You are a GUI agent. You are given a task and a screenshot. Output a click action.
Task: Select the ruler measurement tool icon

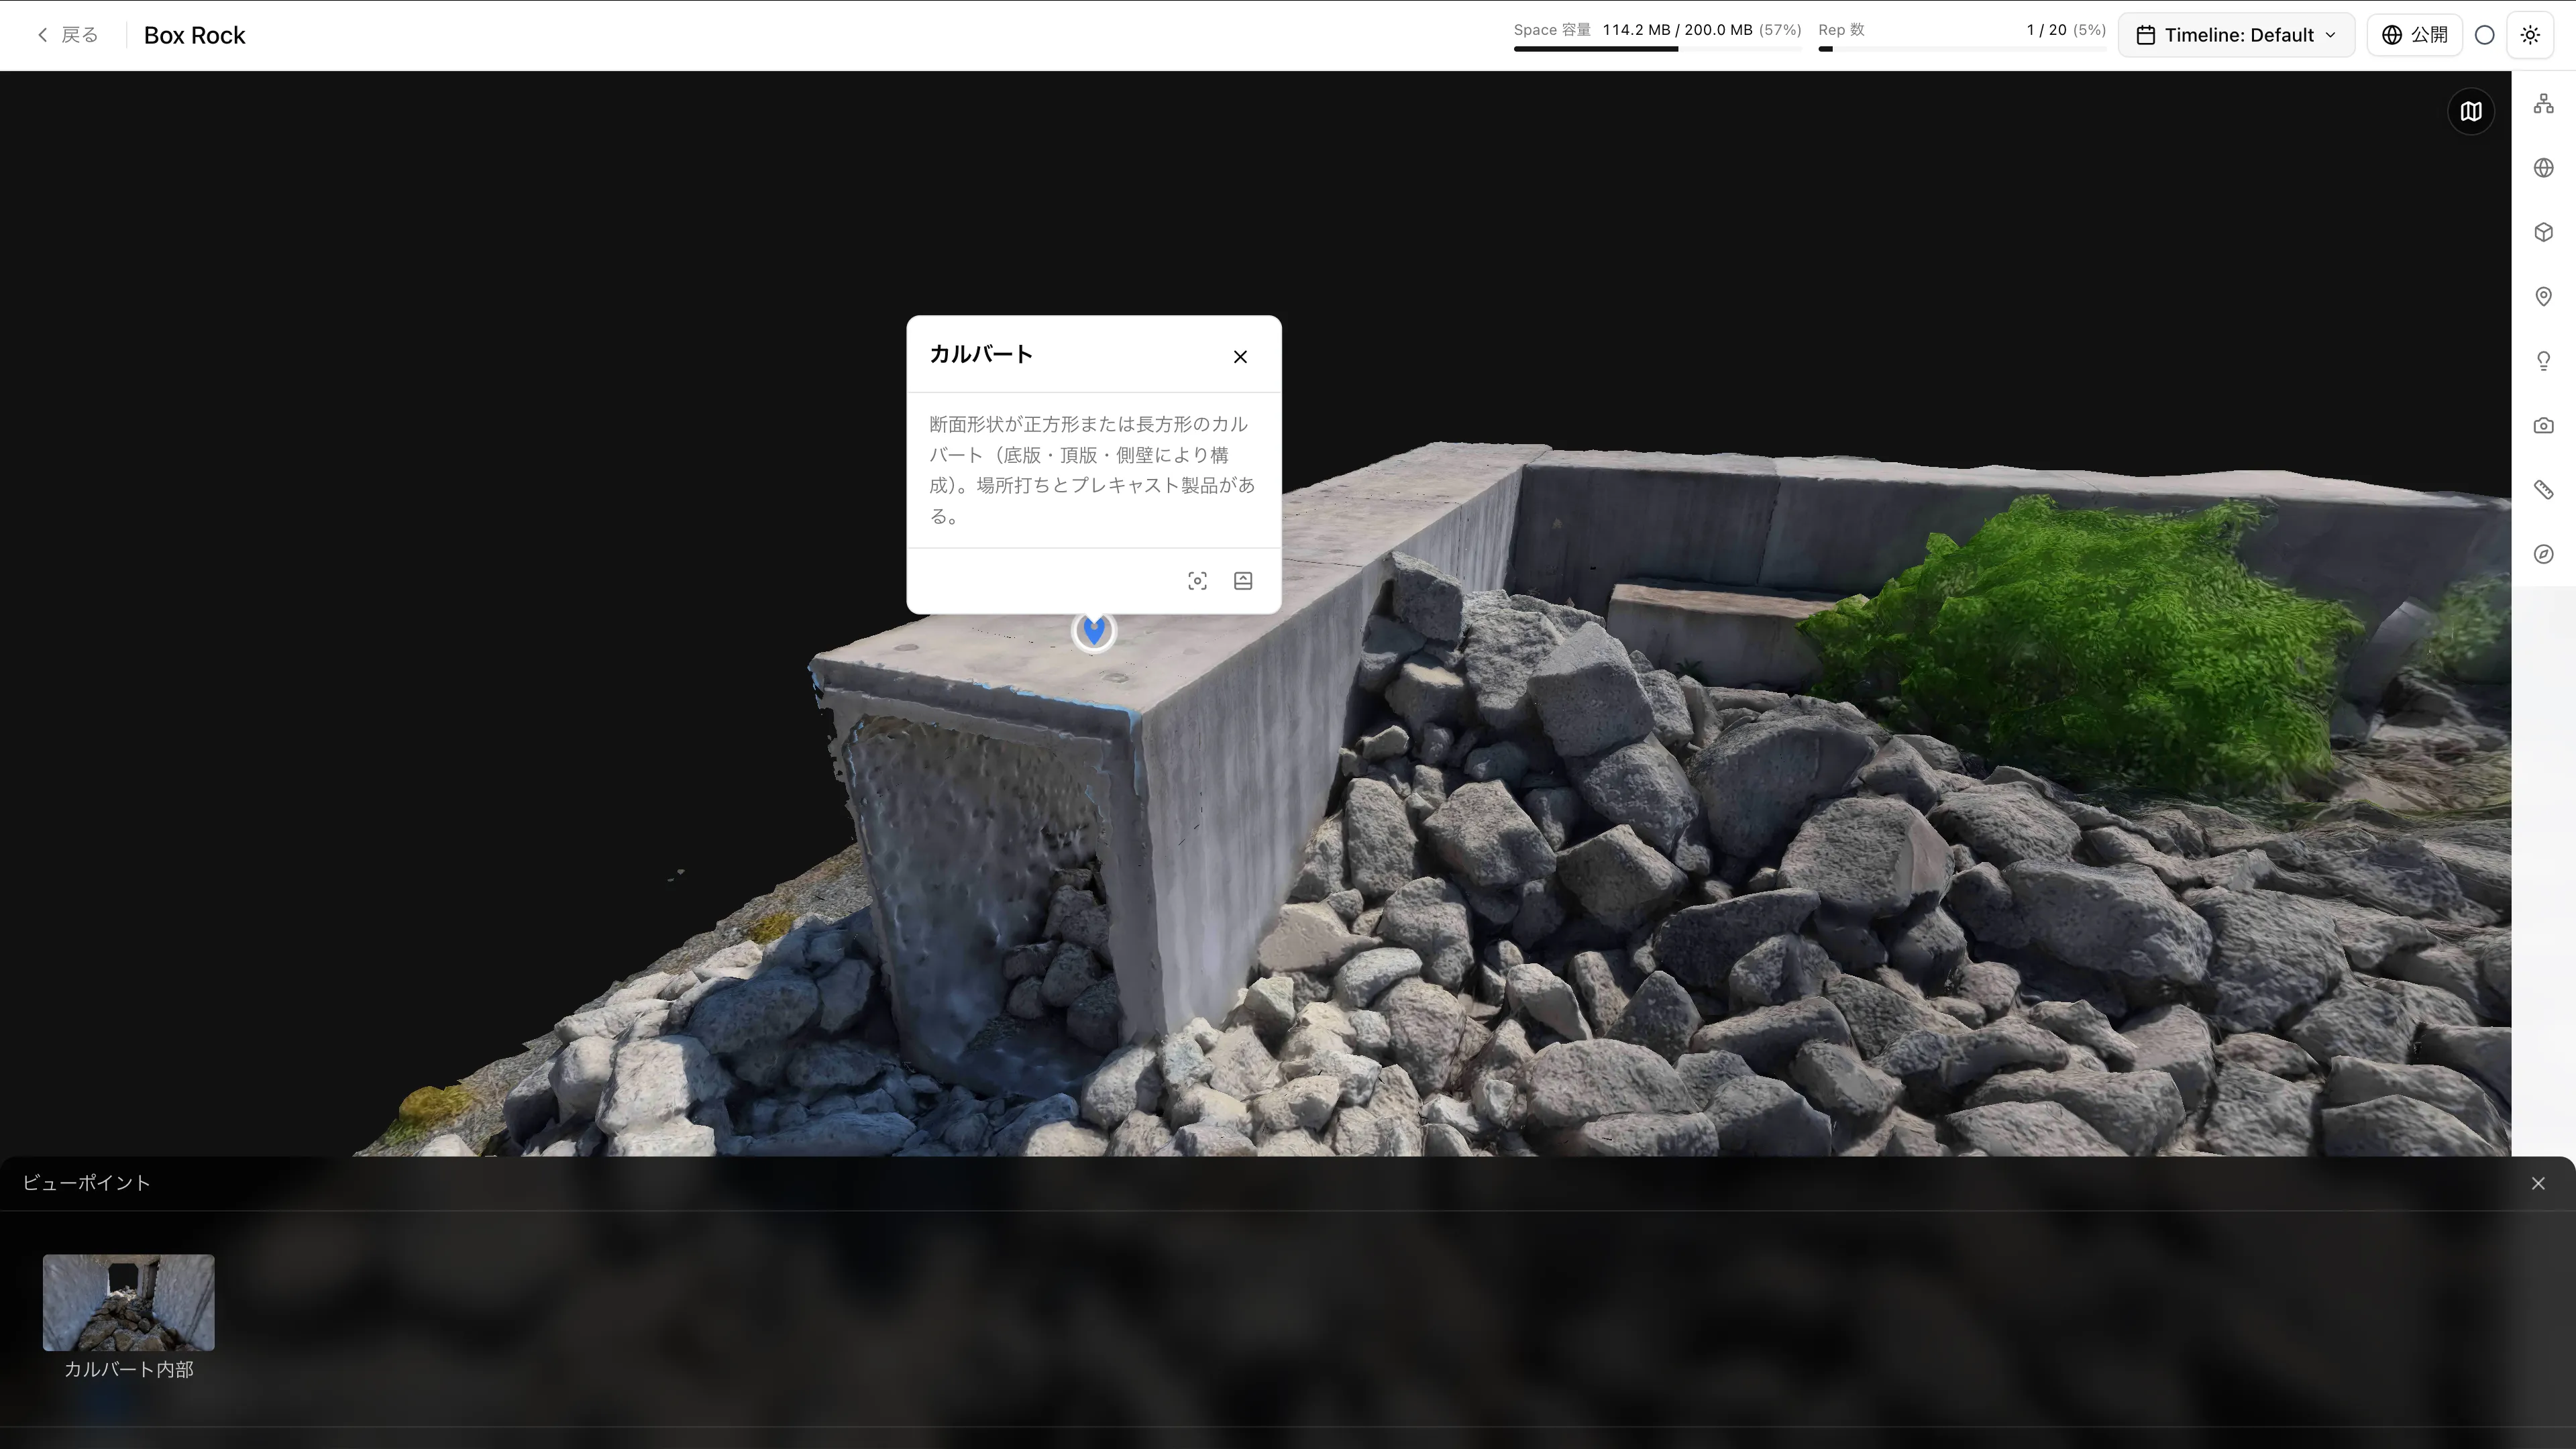[2543, 490]
